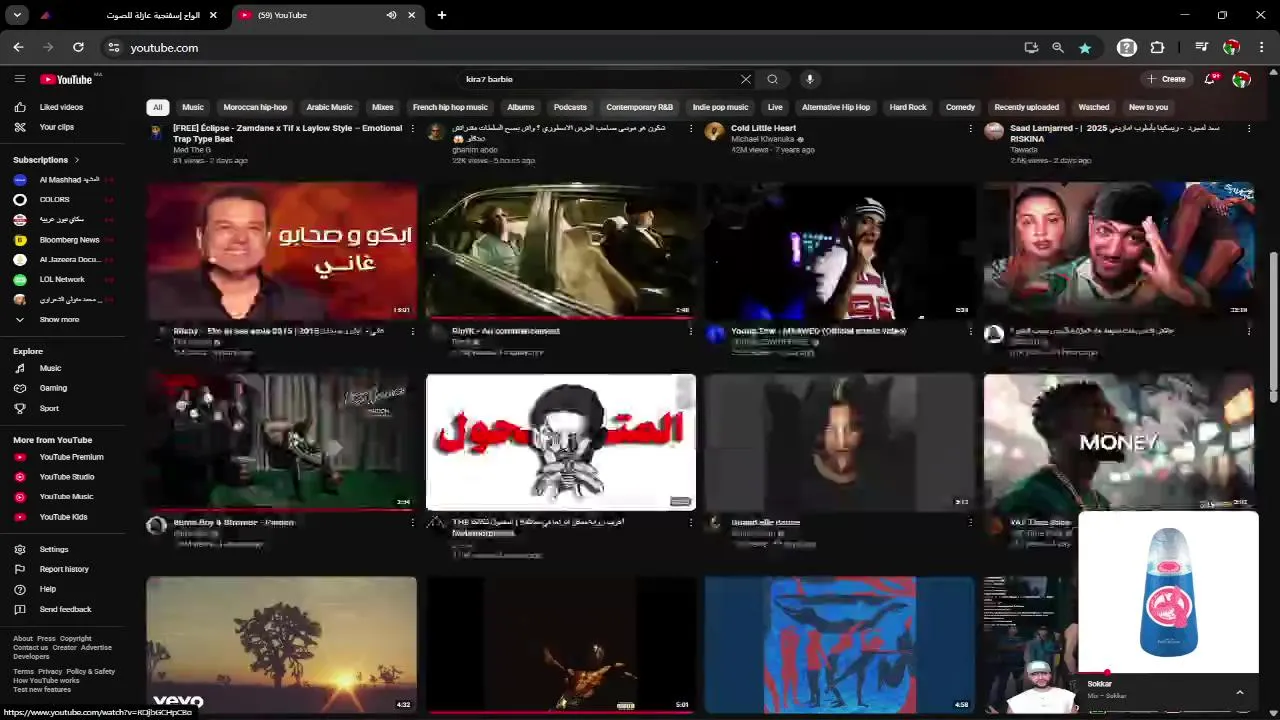
Task: Open the Privacy footer link
Action: [50, 672]
